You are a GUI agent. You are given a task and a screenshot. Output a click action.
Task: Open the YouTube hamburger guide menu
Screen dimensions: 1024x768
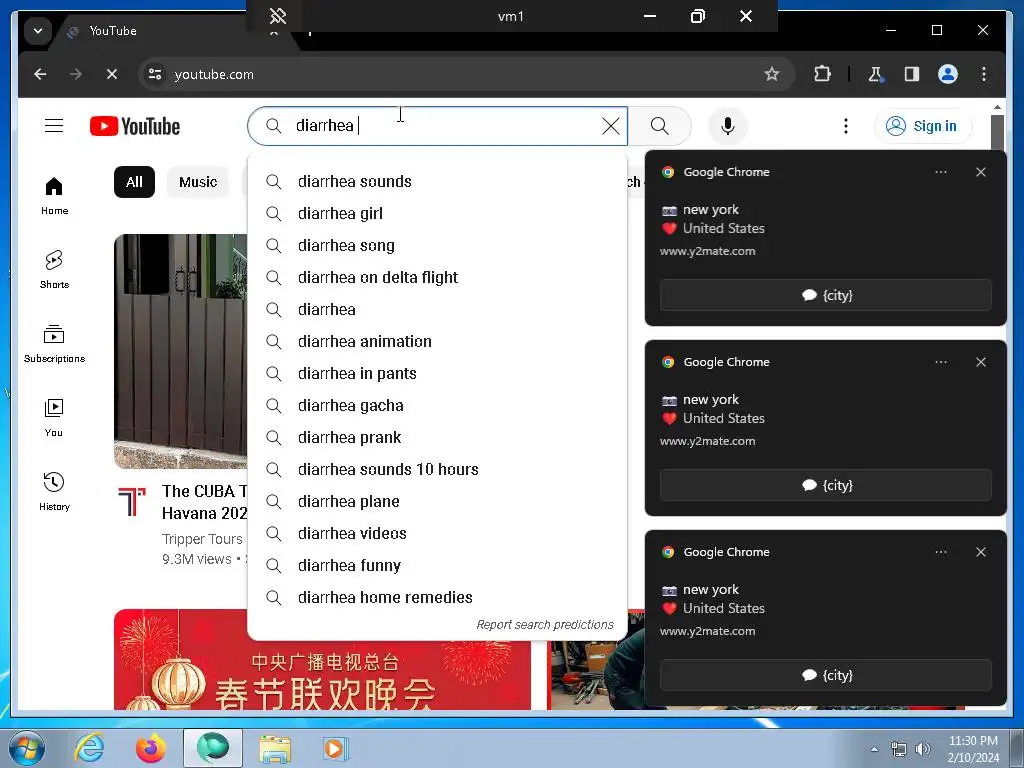pos(54,125)
